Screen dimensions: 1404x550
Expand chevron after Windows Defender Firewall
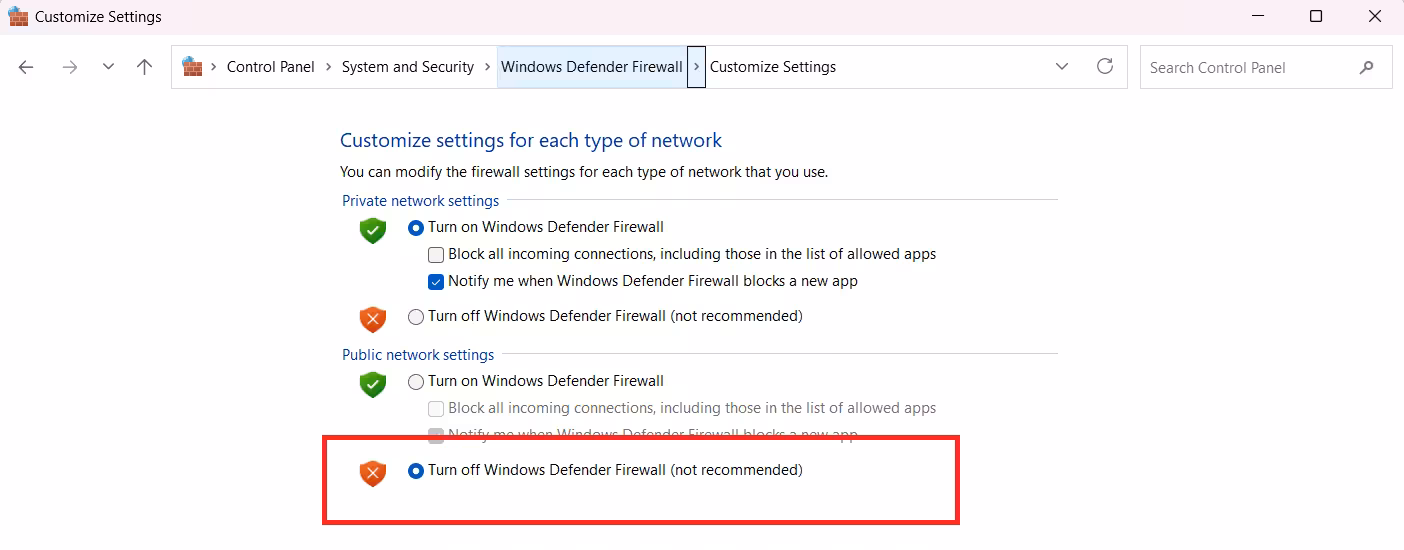click(696, 67)
